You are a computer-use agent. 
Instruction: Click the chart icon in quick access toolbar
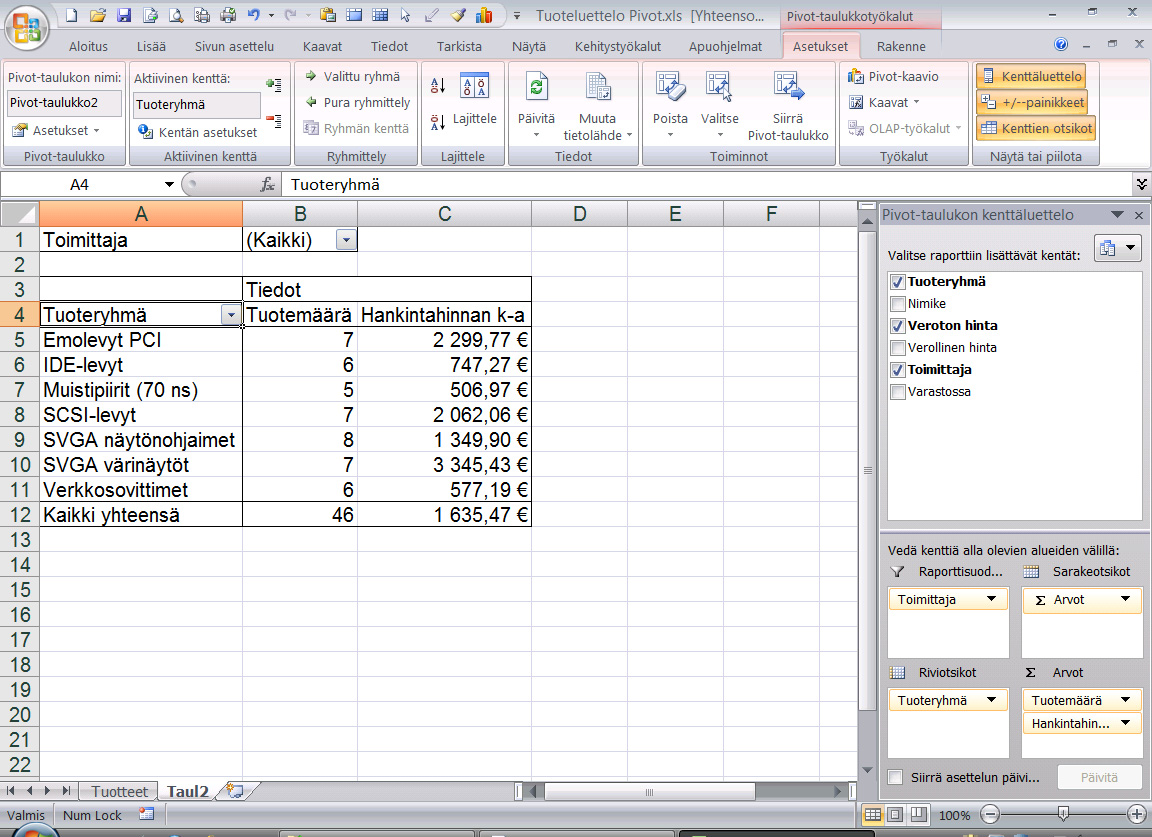tap(483, 15)
